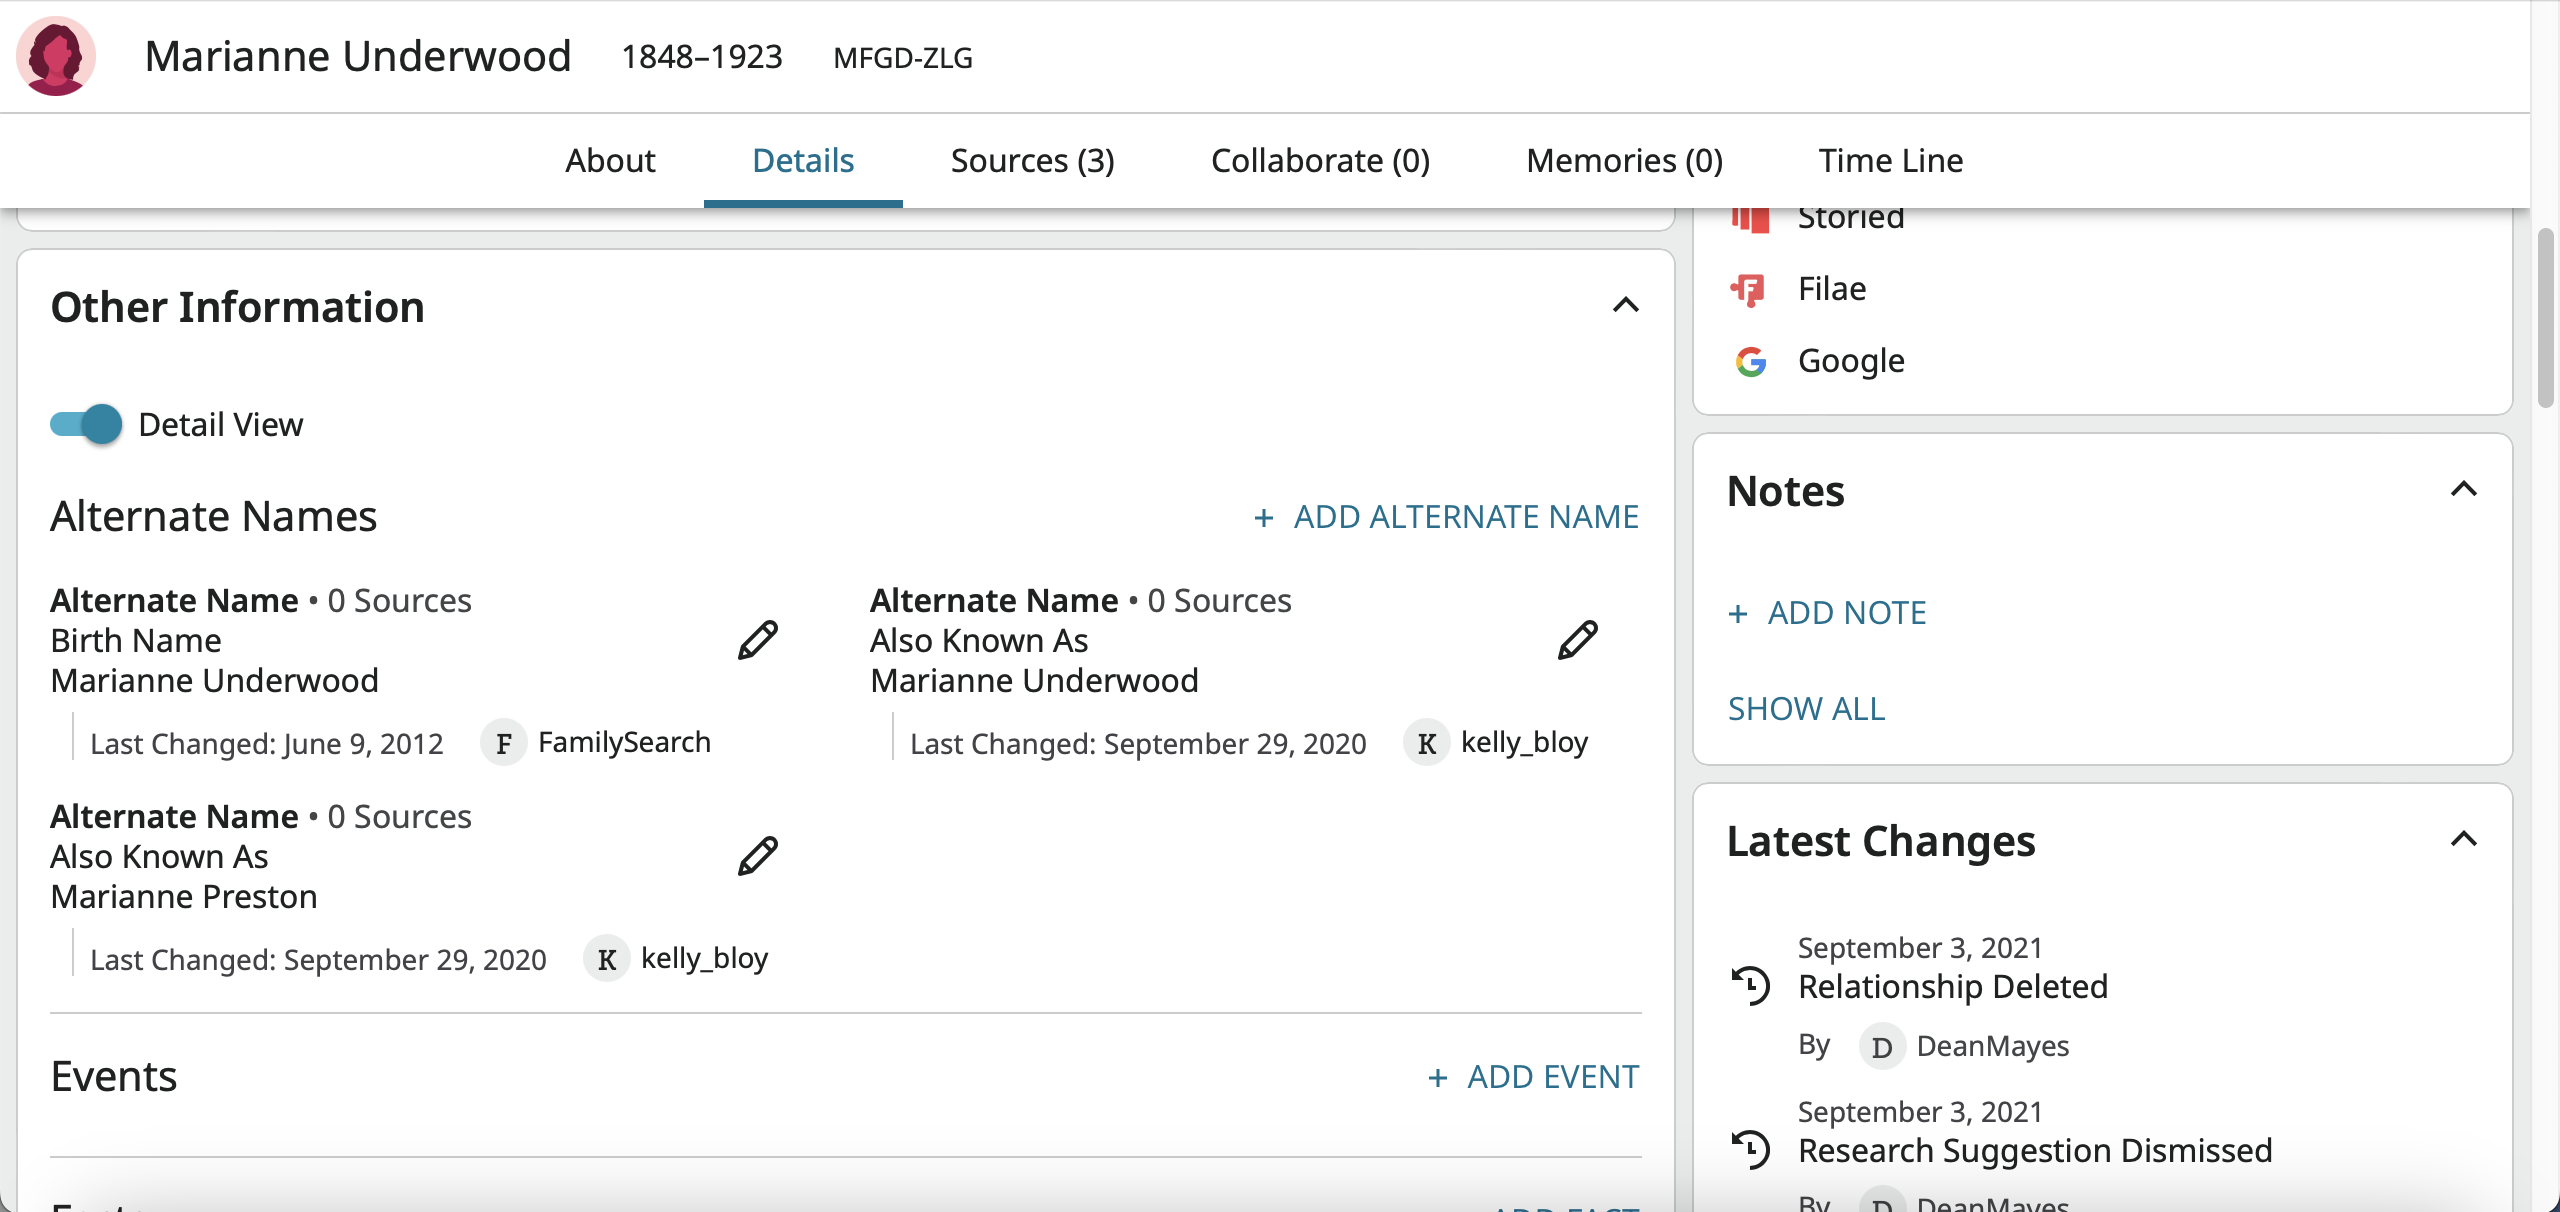The width and height of the screenshot is (2560, 1212).
Task: Open the Filae search icon
Action: tap(1749, 289)
